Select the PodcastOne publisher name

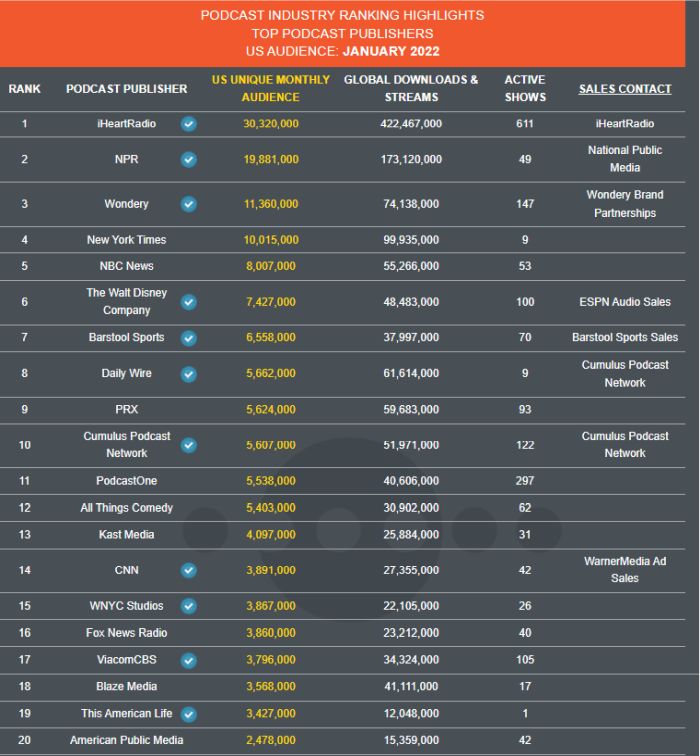126,481
